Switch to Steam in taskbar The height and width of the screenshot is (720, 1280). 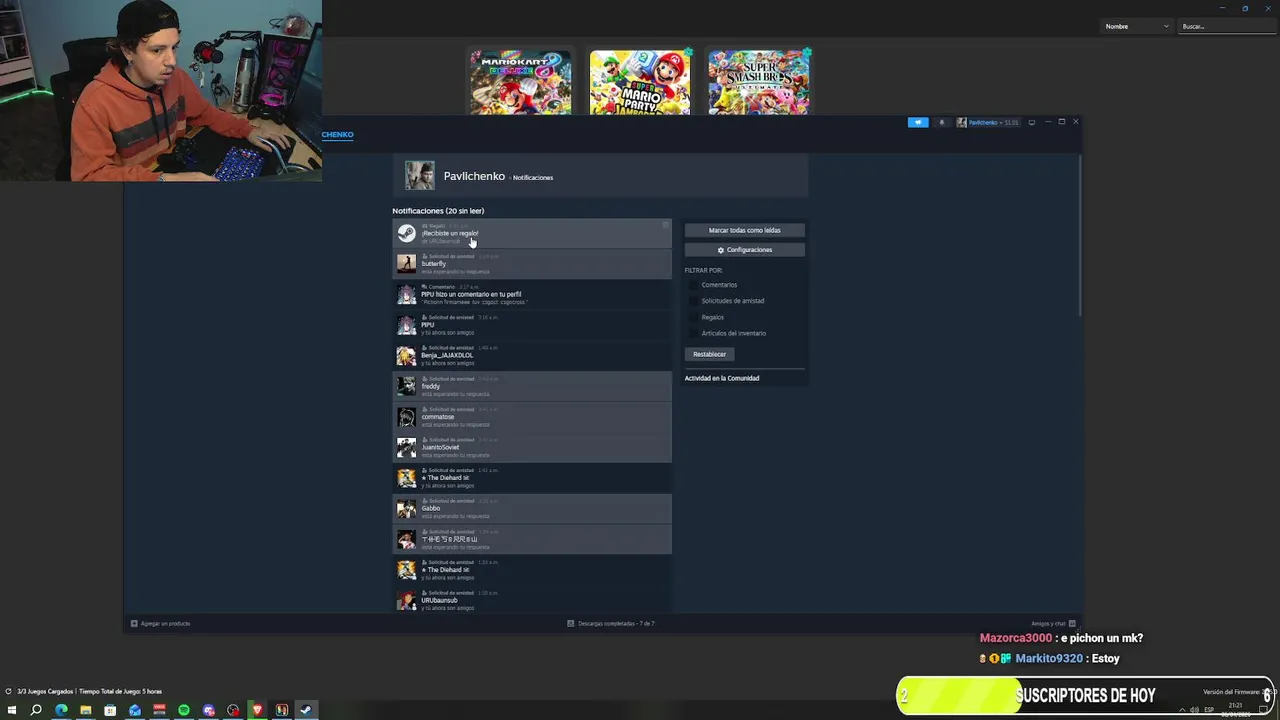tap(306, 710)
